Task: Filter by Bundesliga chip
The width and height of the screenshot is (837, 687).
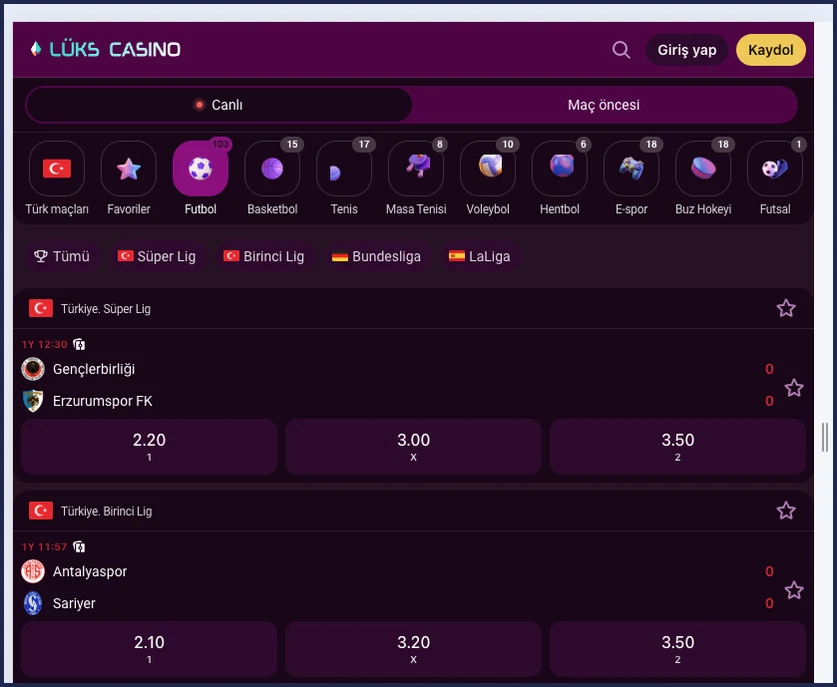Action: [x=376, y=257]
